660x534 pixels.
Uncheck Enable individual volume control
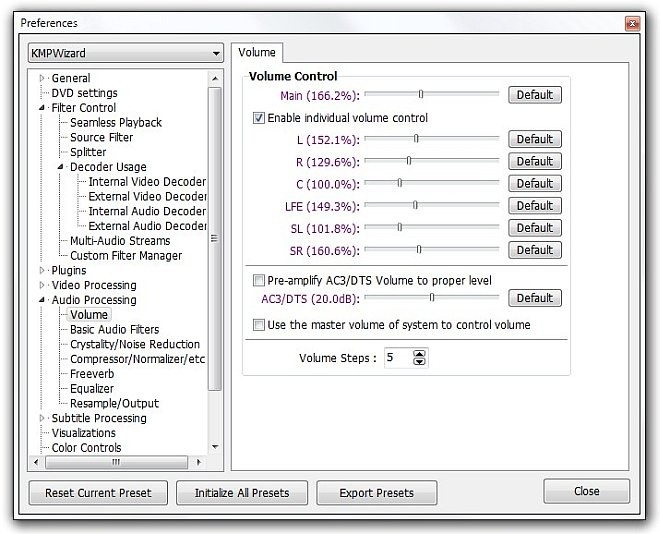pos(259,118)
